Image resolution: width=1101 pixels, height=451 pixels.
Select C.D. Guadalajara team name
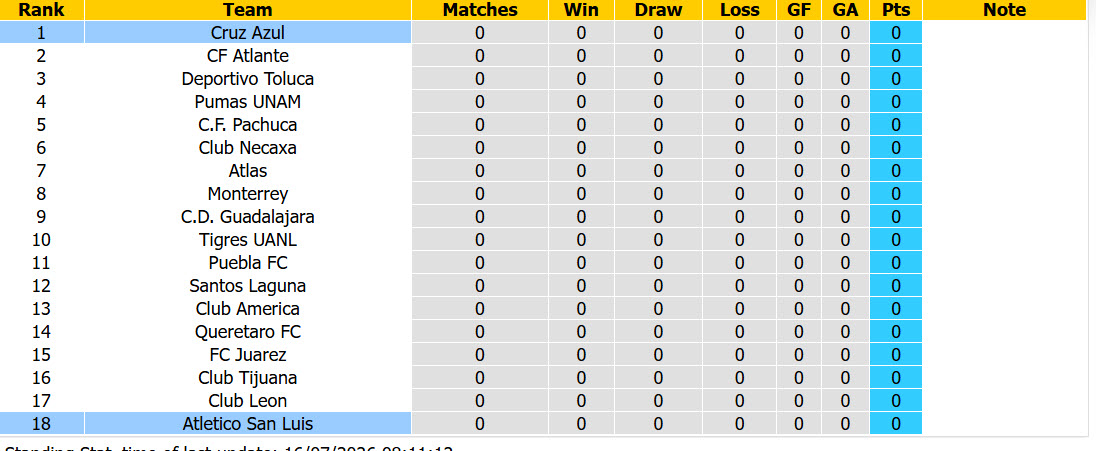[x=247, y=217]
